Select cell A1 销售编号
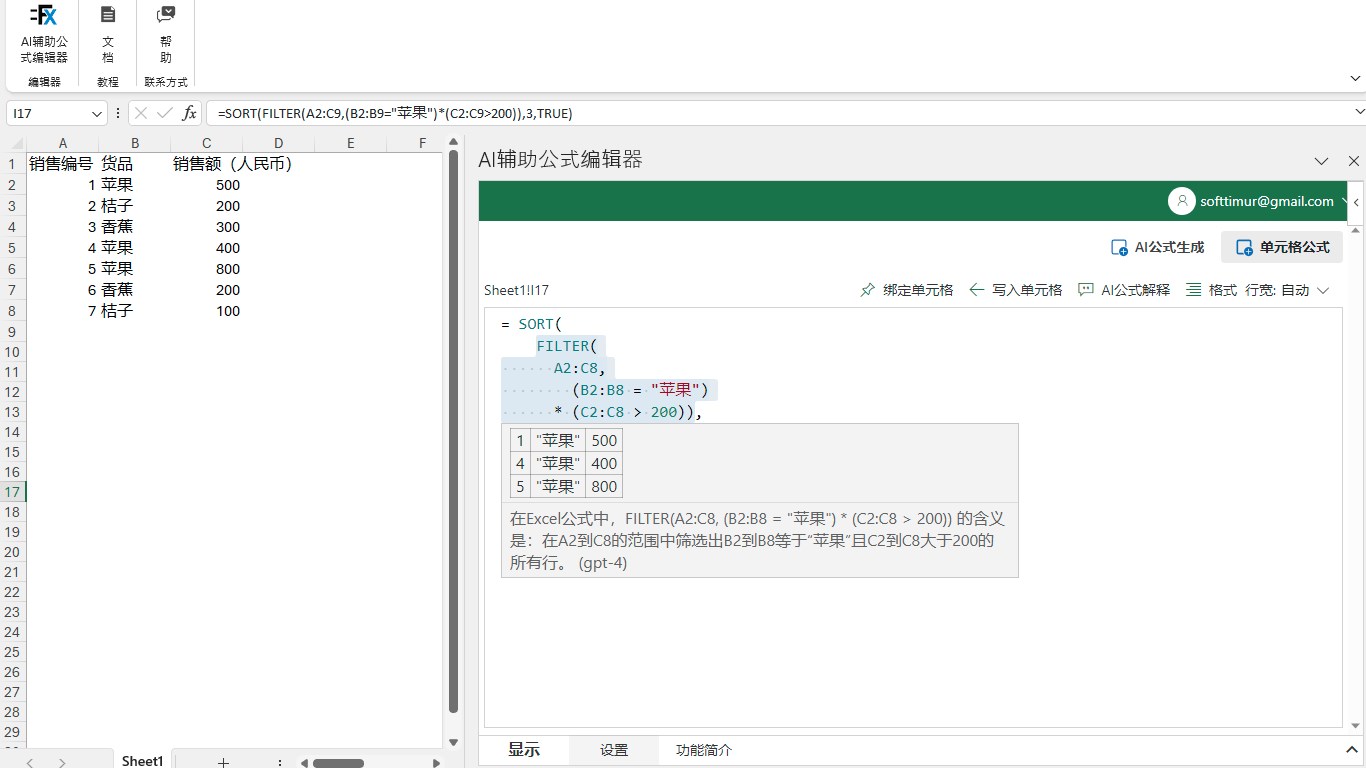The image size is (1366, 768). click(62, 164)
